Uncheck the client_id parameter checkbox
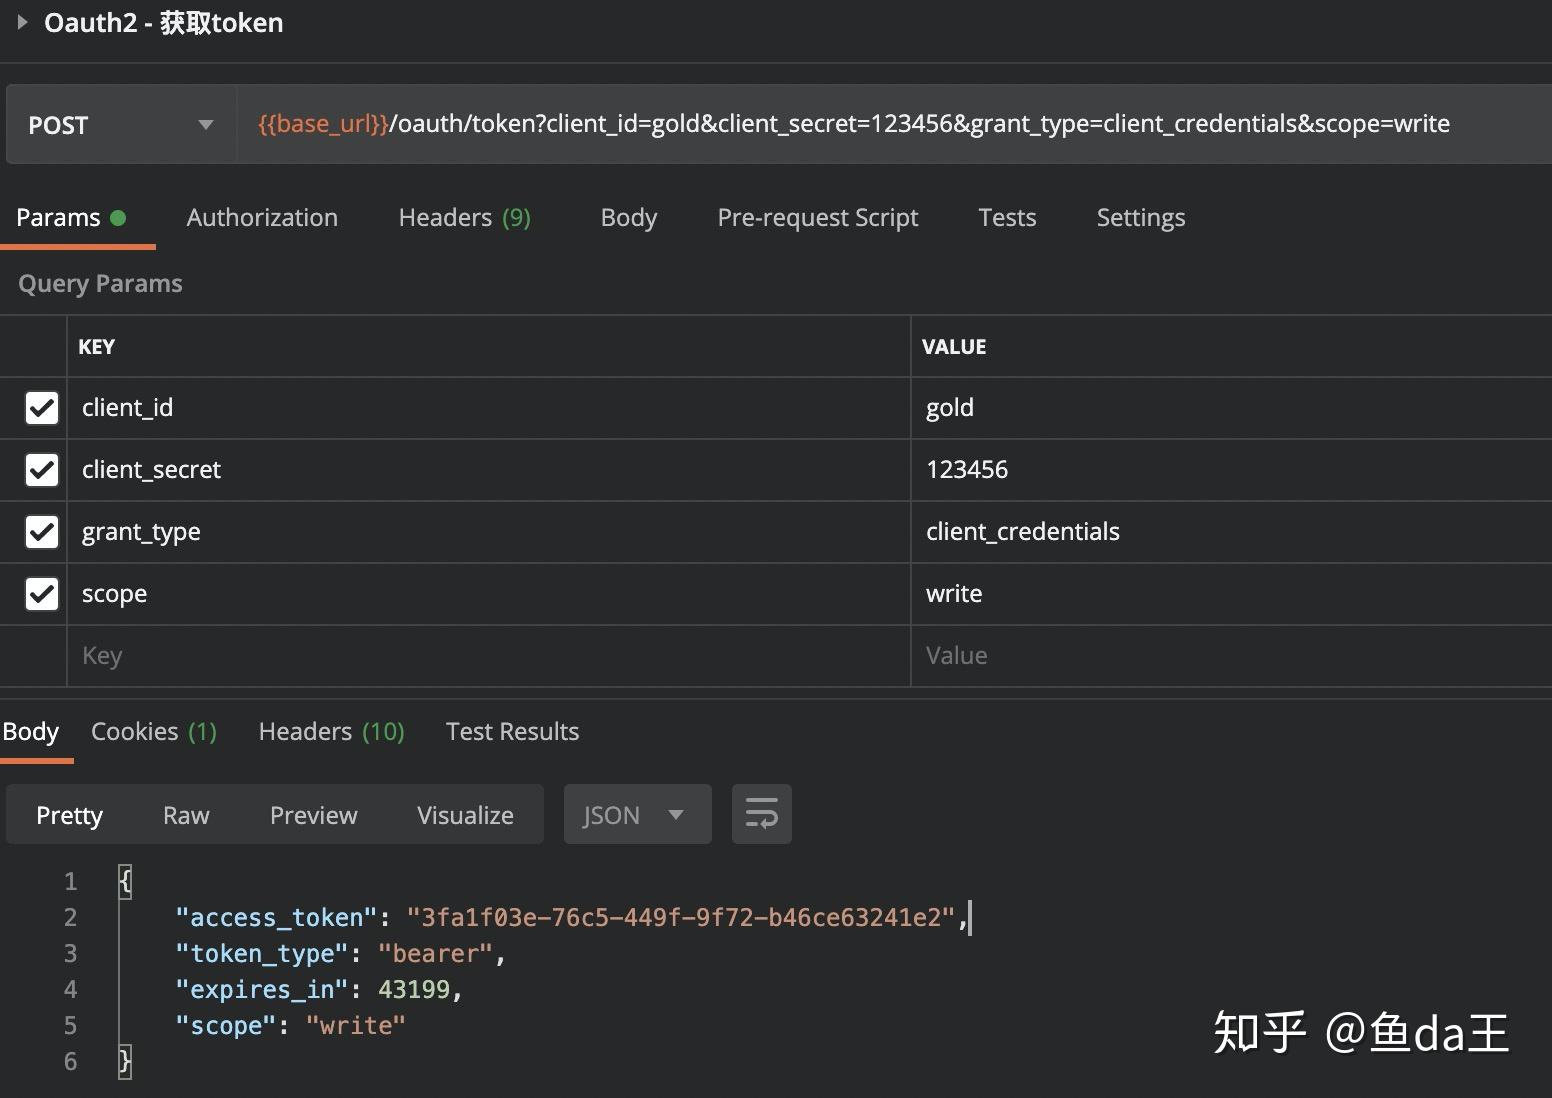 (42, 408)
